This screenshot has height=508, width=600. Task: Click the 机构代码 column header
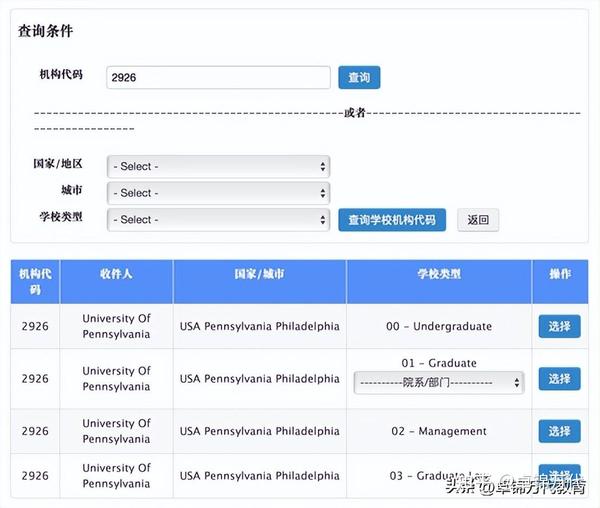coord(35,282)
